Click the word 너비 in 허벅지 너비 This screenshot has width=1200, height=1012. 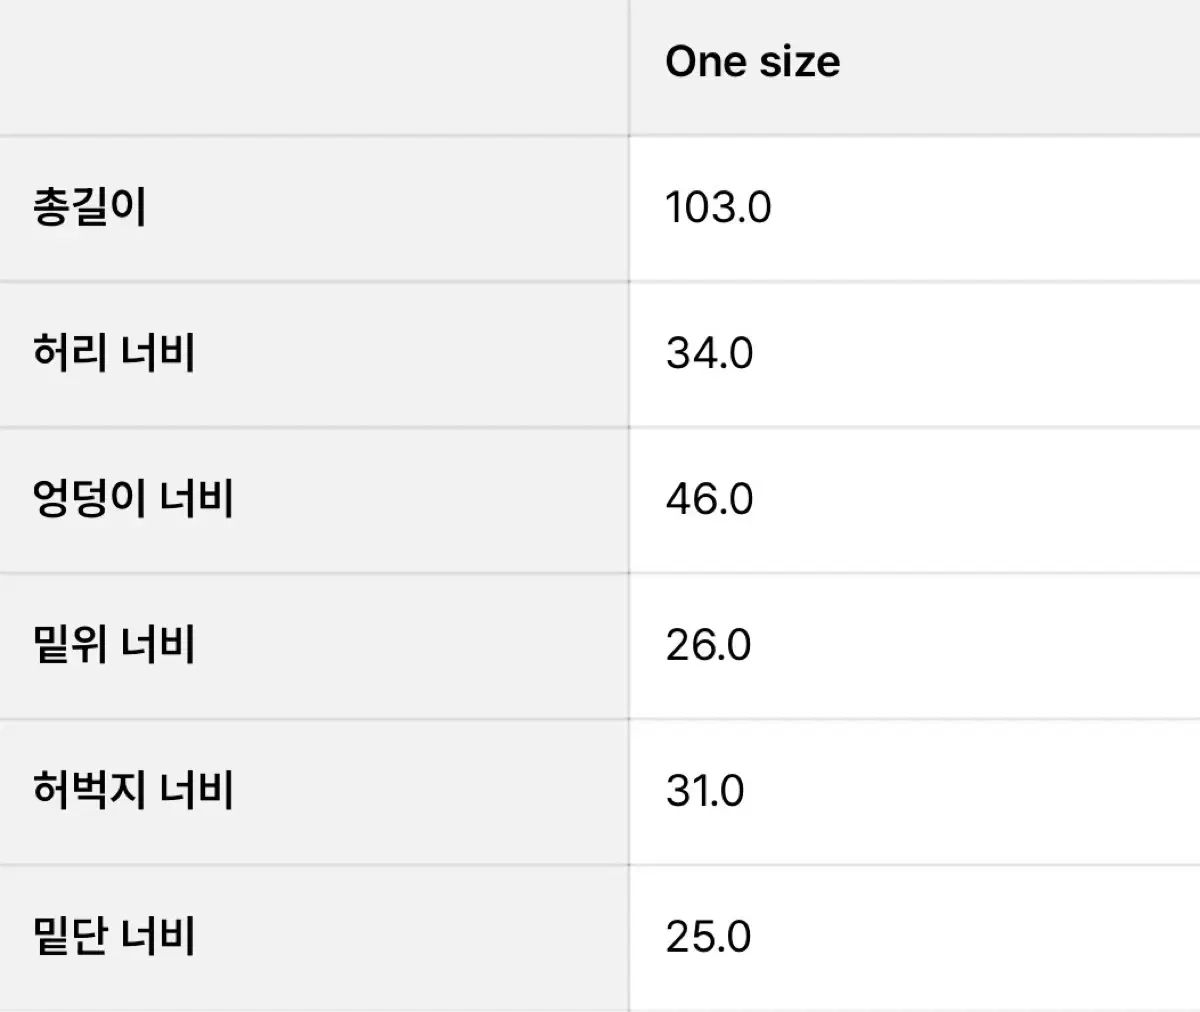tap(197, 792)
